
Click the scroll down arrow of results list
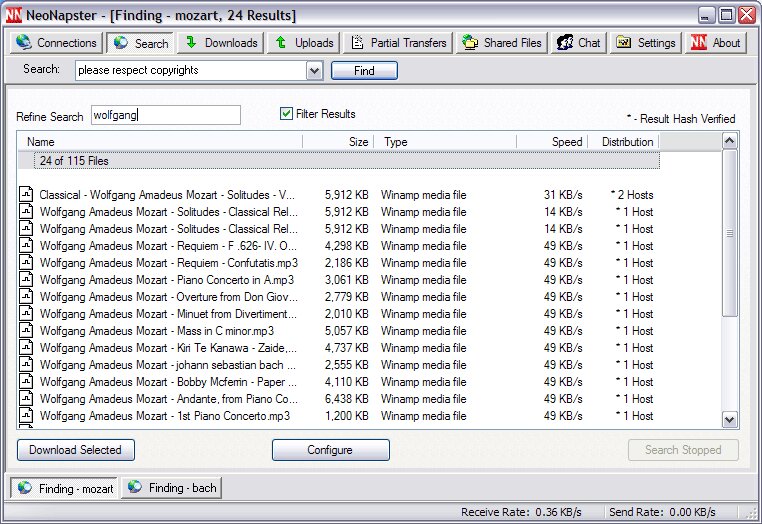tap(729, 420)
